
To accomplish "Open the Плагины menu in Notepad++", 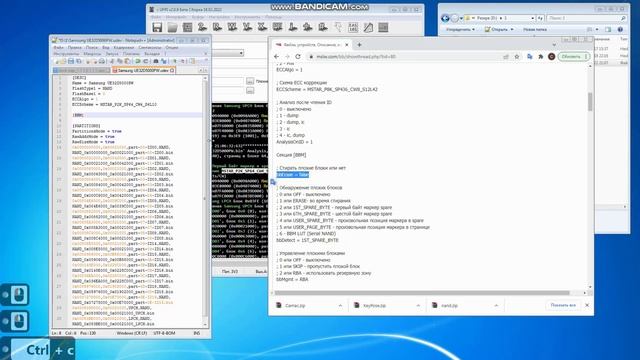I will tap(131, 53).
